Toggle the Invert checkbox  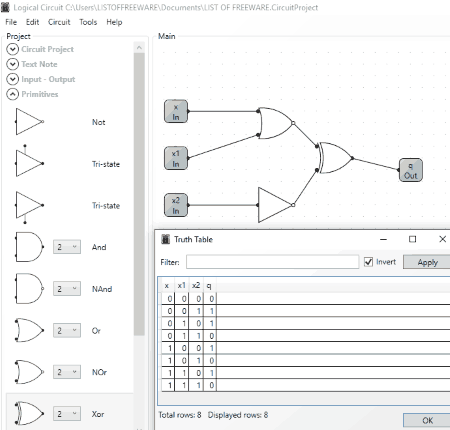point(368,262)
